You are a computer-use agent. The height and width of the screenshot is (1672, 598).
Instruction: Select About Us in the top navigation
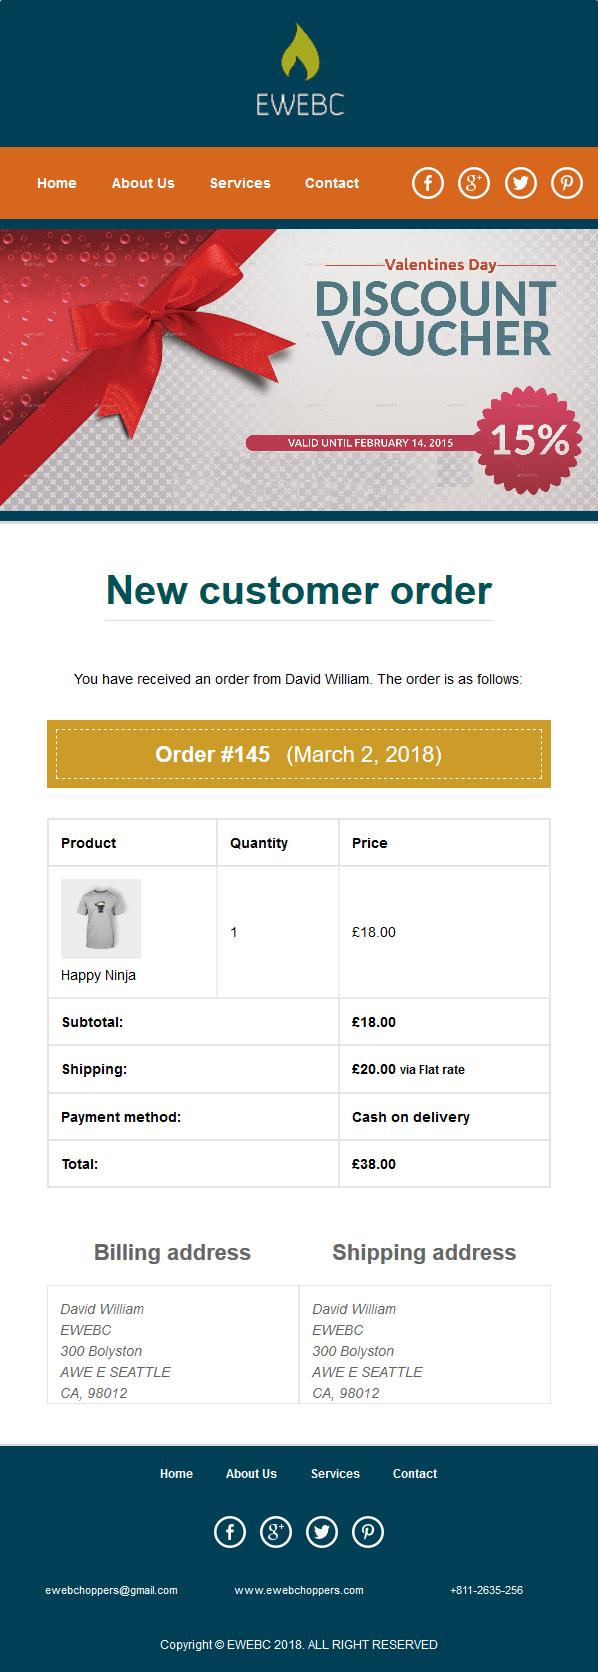[x=143, y=183]
